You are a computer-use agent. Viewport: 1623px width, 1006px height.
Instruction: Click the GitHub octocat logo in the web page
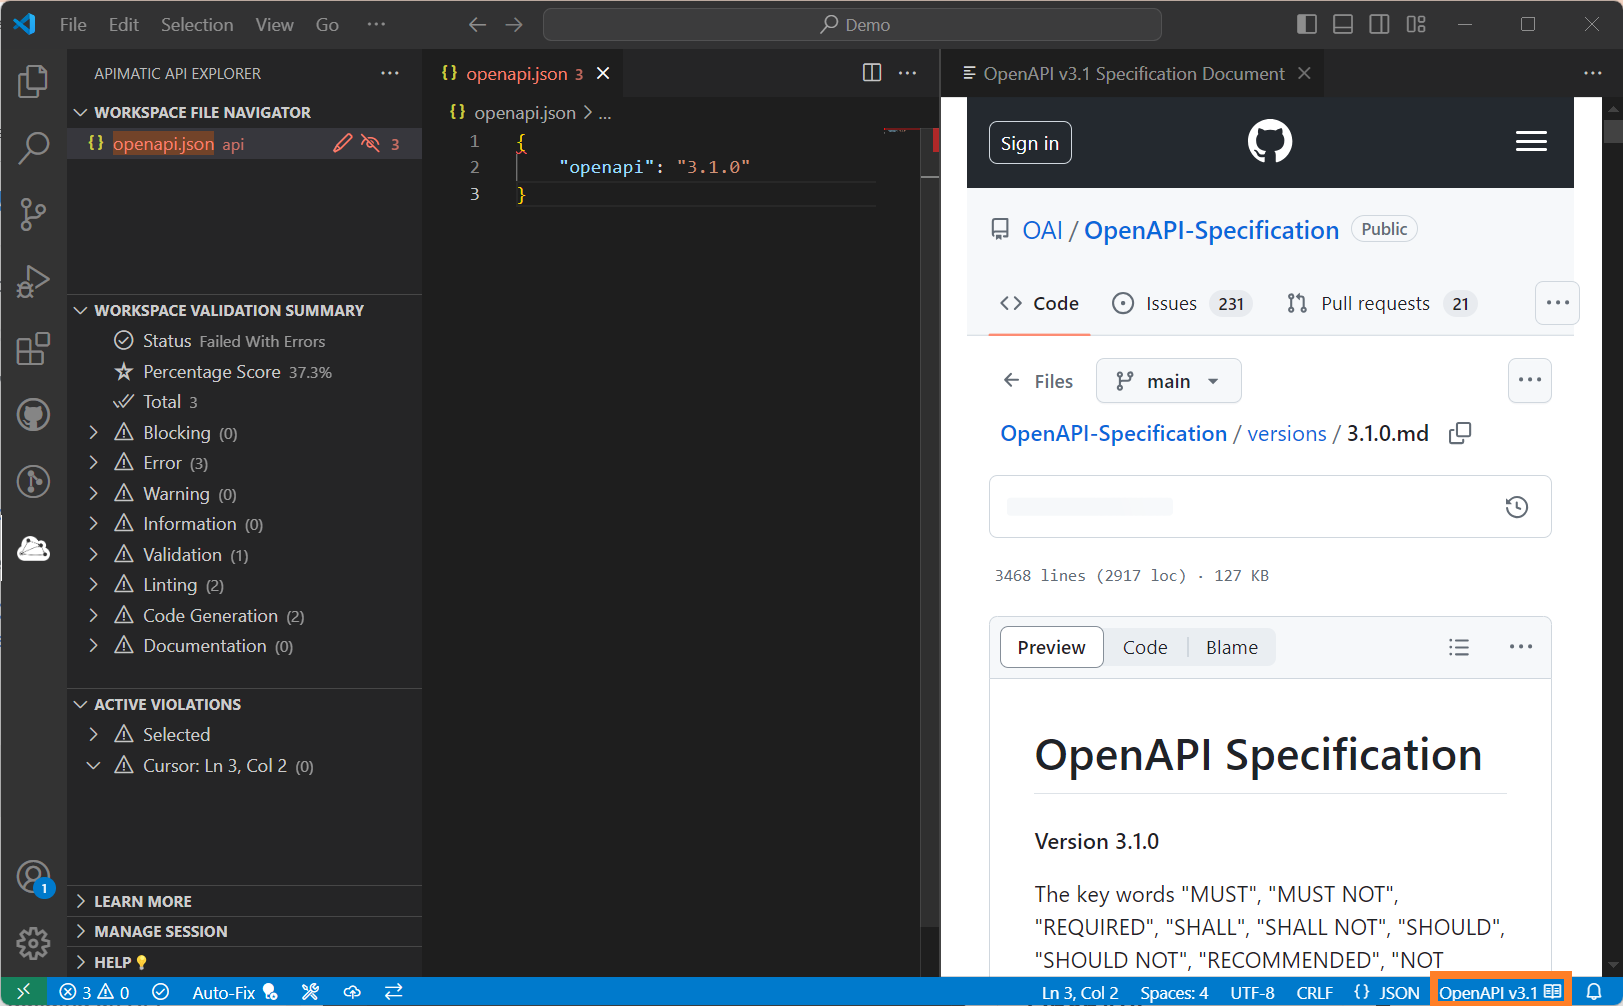[x=1270, y=141]
